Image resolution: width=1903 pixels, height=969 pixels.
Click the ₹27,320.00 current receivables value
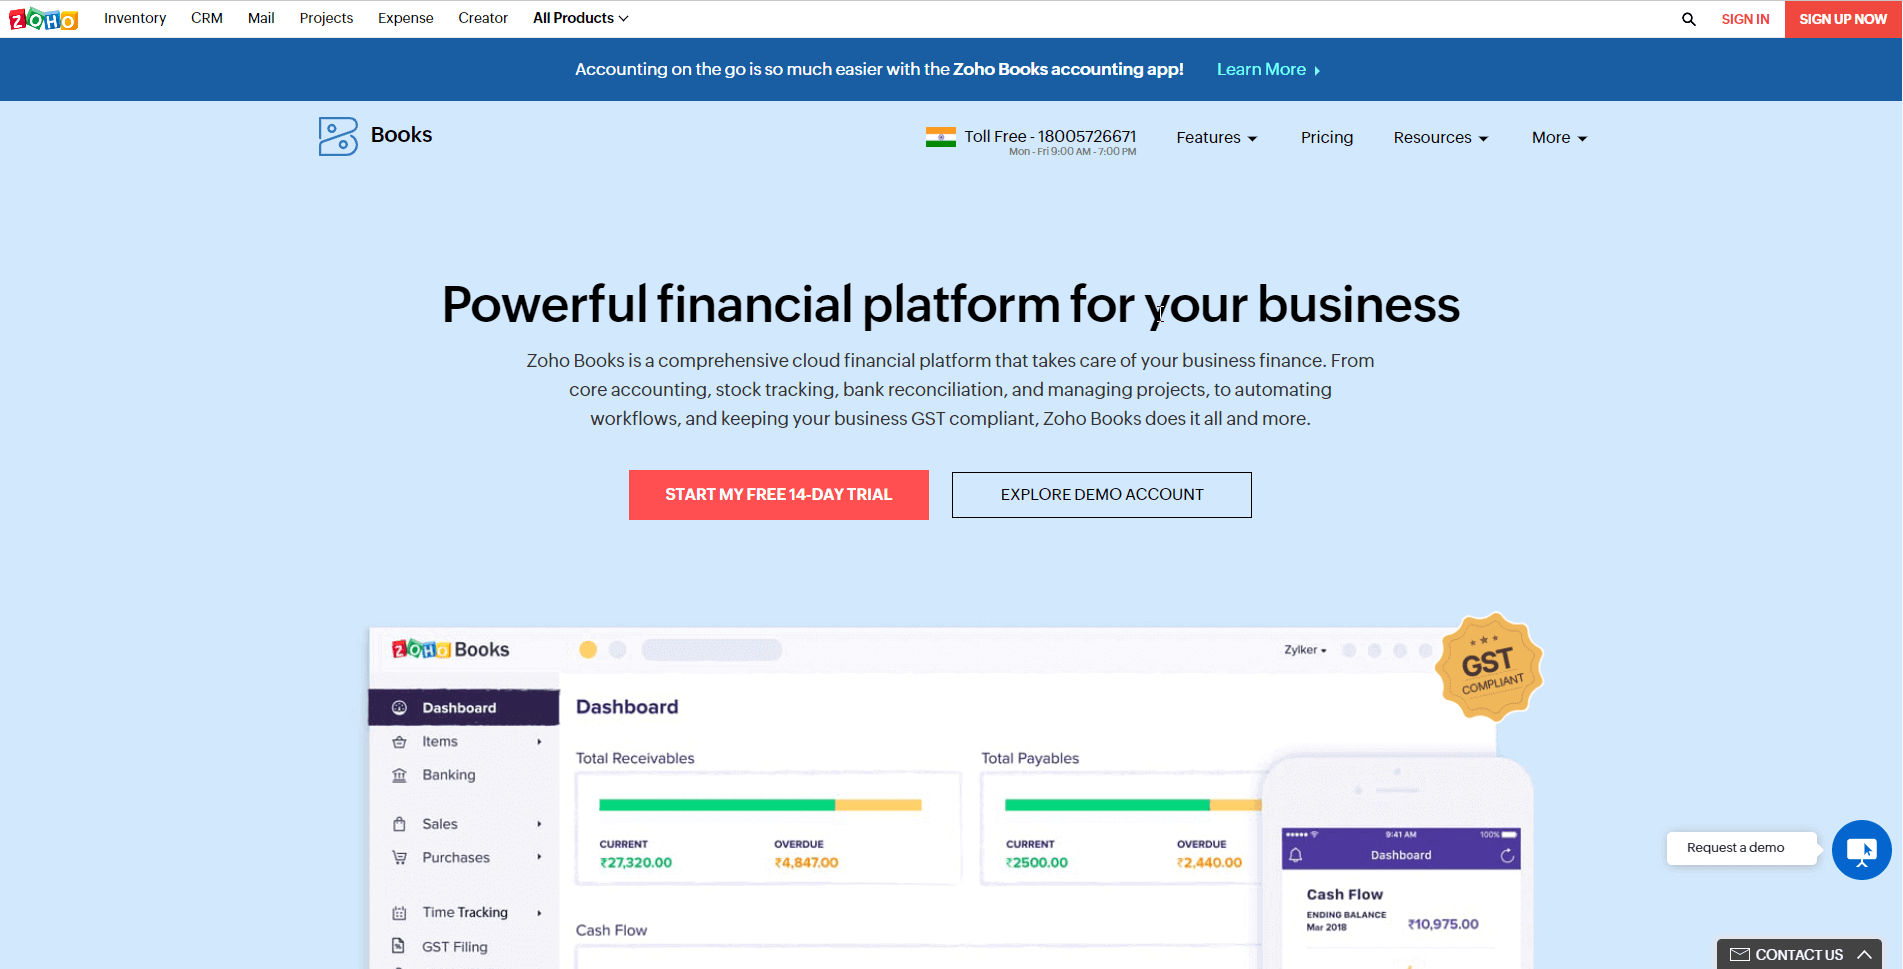tap(636, 863)
